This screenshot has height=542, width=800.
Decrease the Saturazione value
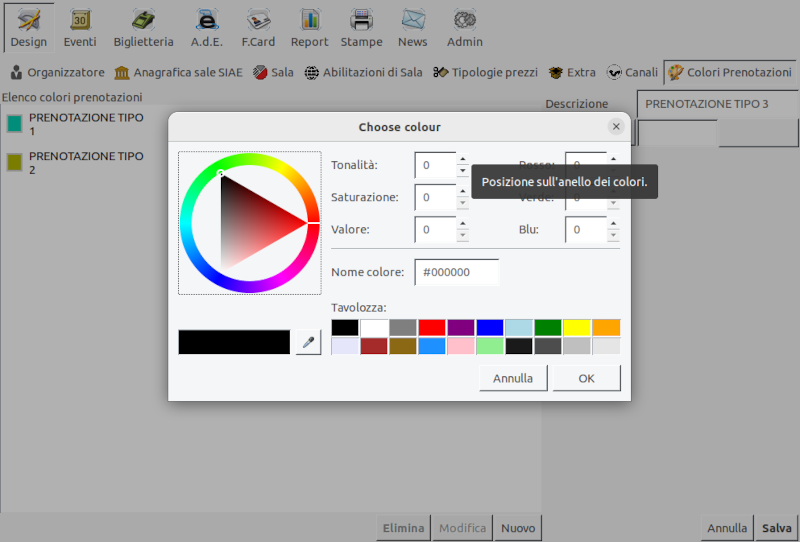tap(463, 203)
